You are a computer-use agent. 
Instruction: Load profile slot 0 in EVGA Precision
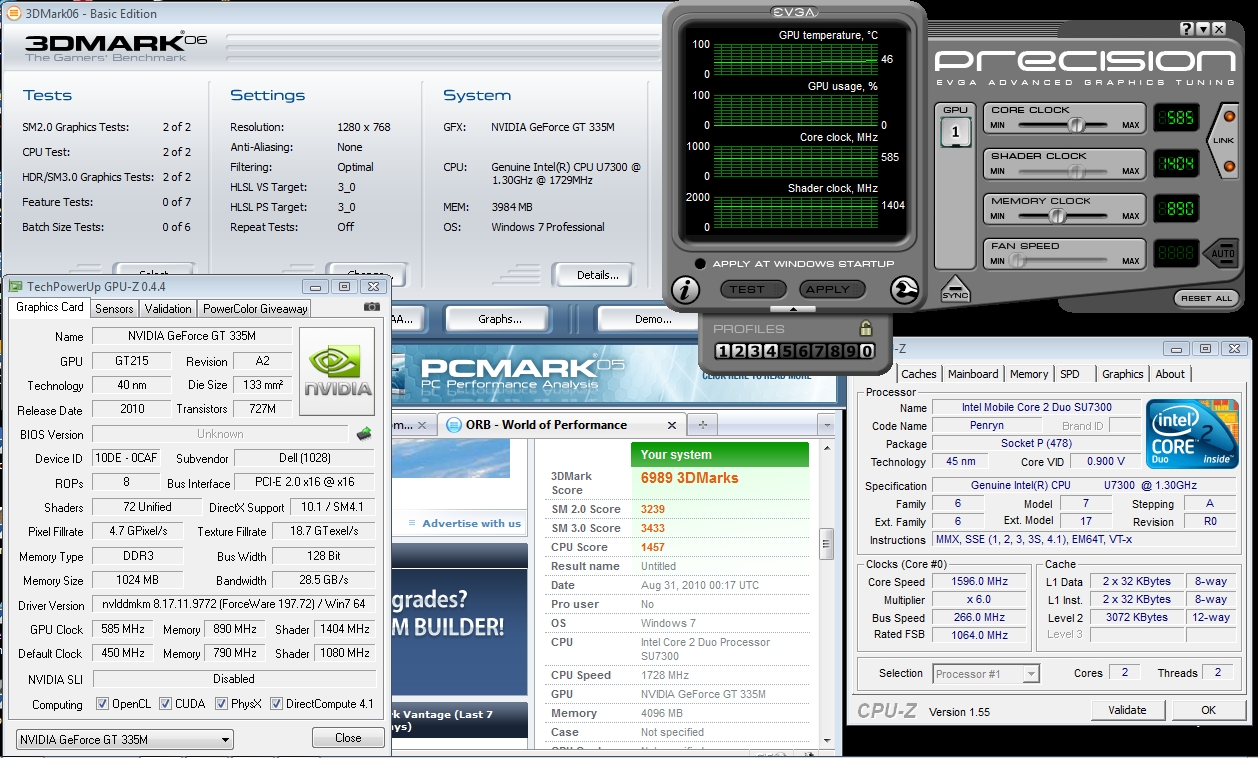[x=867, y=351]
